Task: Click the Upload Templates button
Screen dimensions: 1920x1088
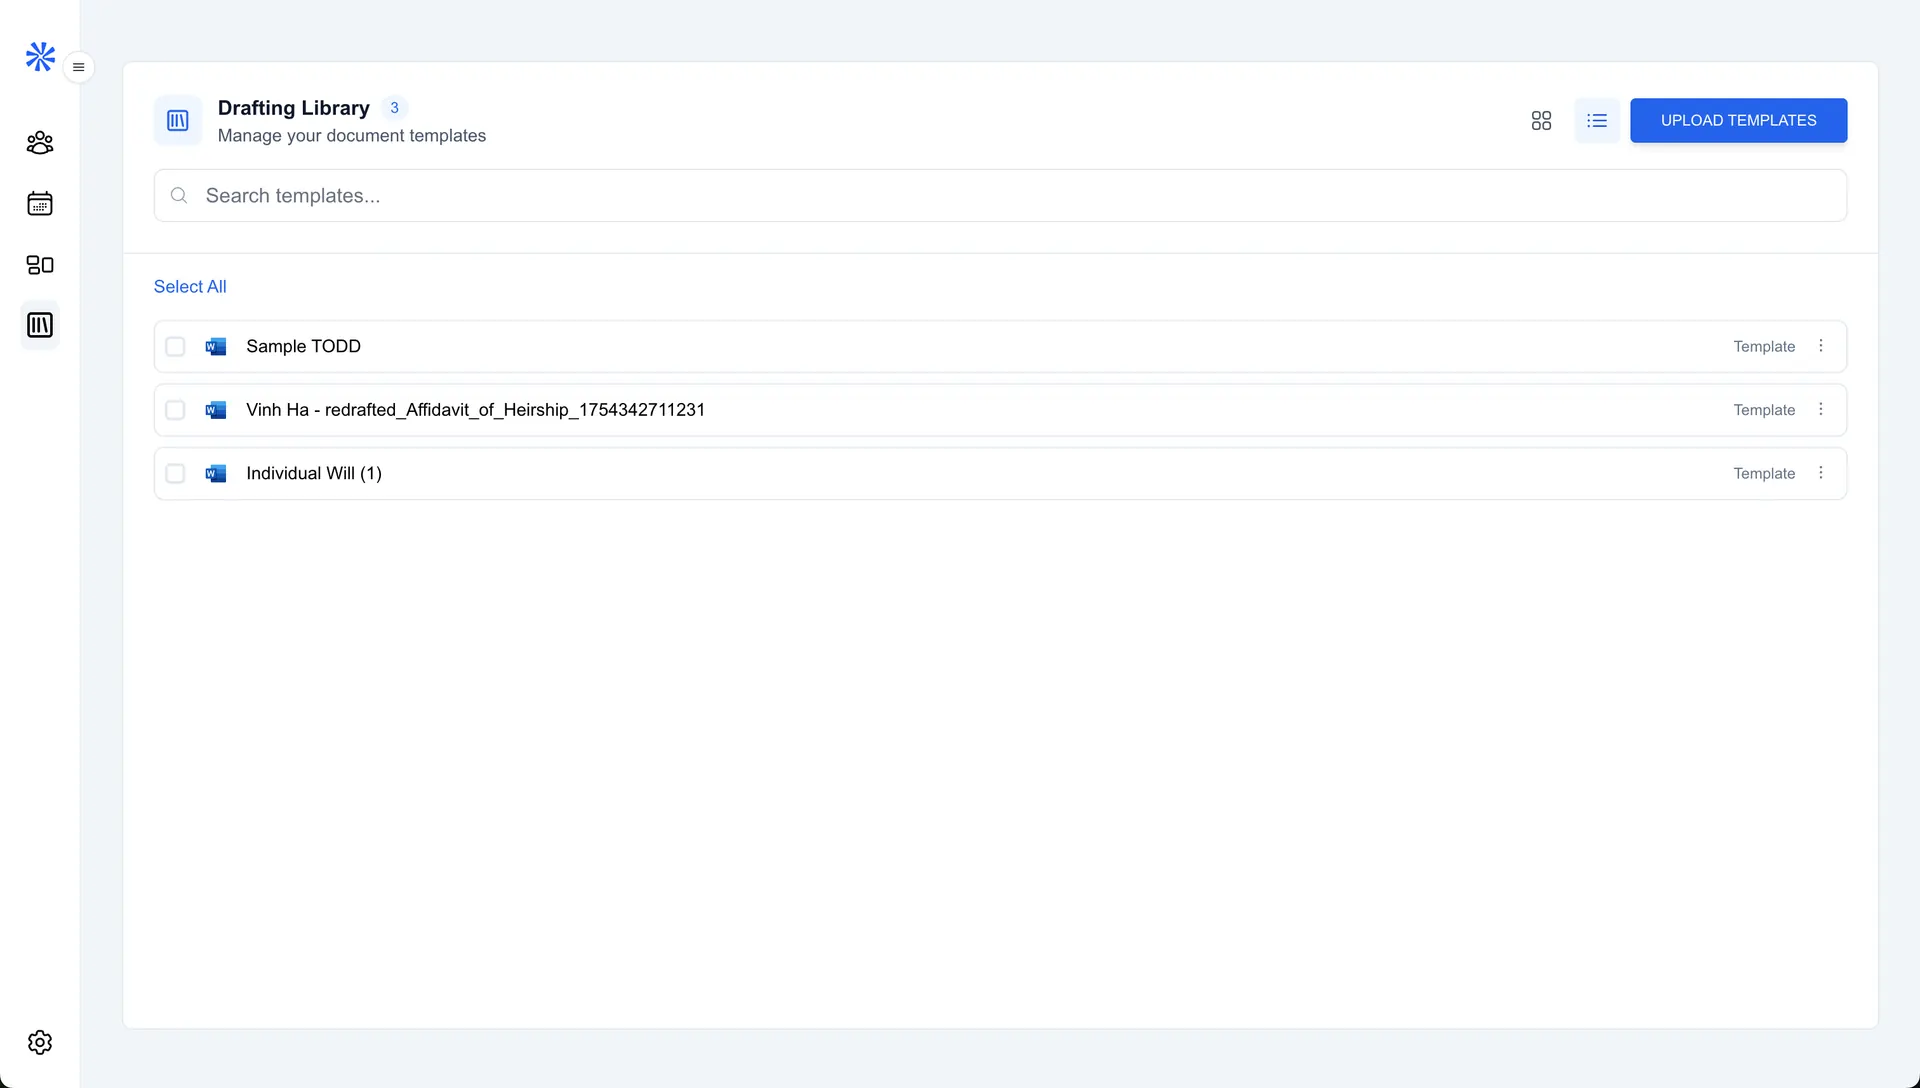Action: pos(1738,120)
